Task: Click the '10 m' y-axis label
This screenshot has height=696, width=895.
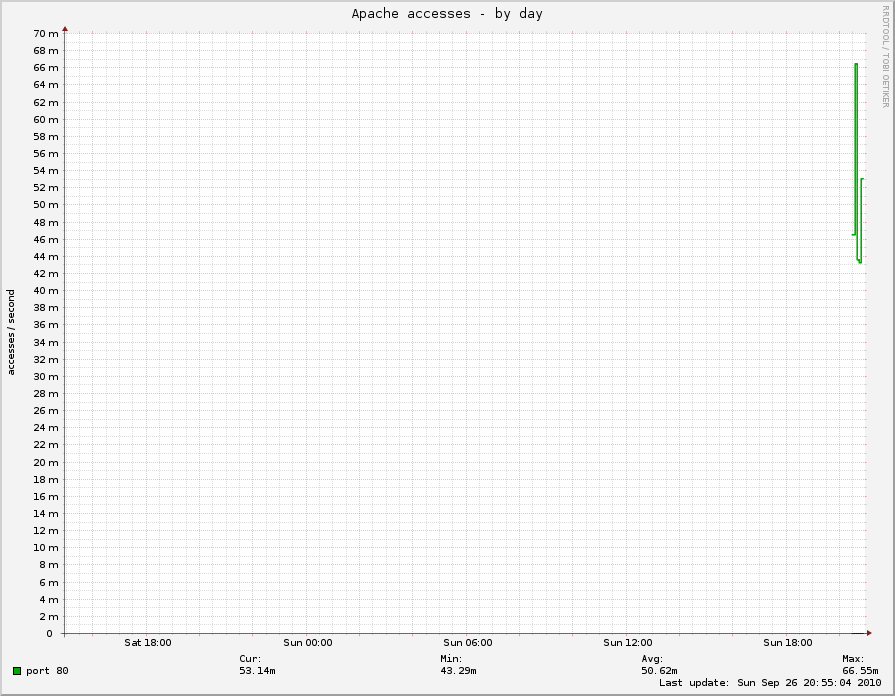Action: (46, 548)
